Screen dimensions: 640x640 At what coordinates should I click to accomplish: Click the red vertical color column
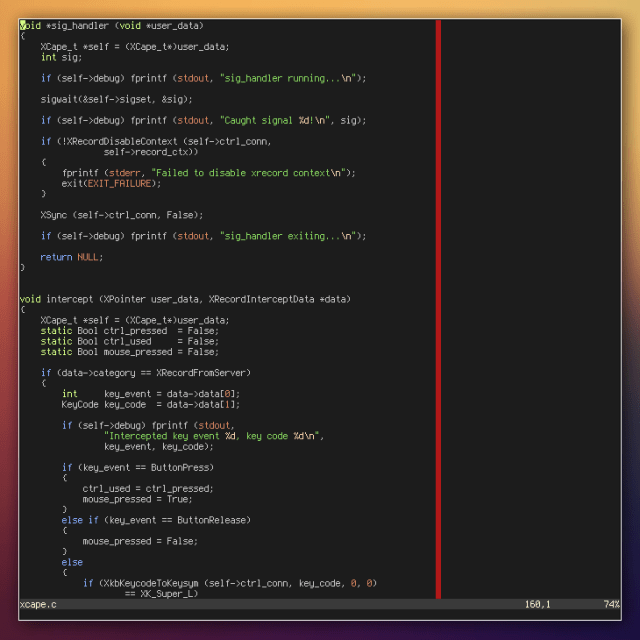coord(438,300)
